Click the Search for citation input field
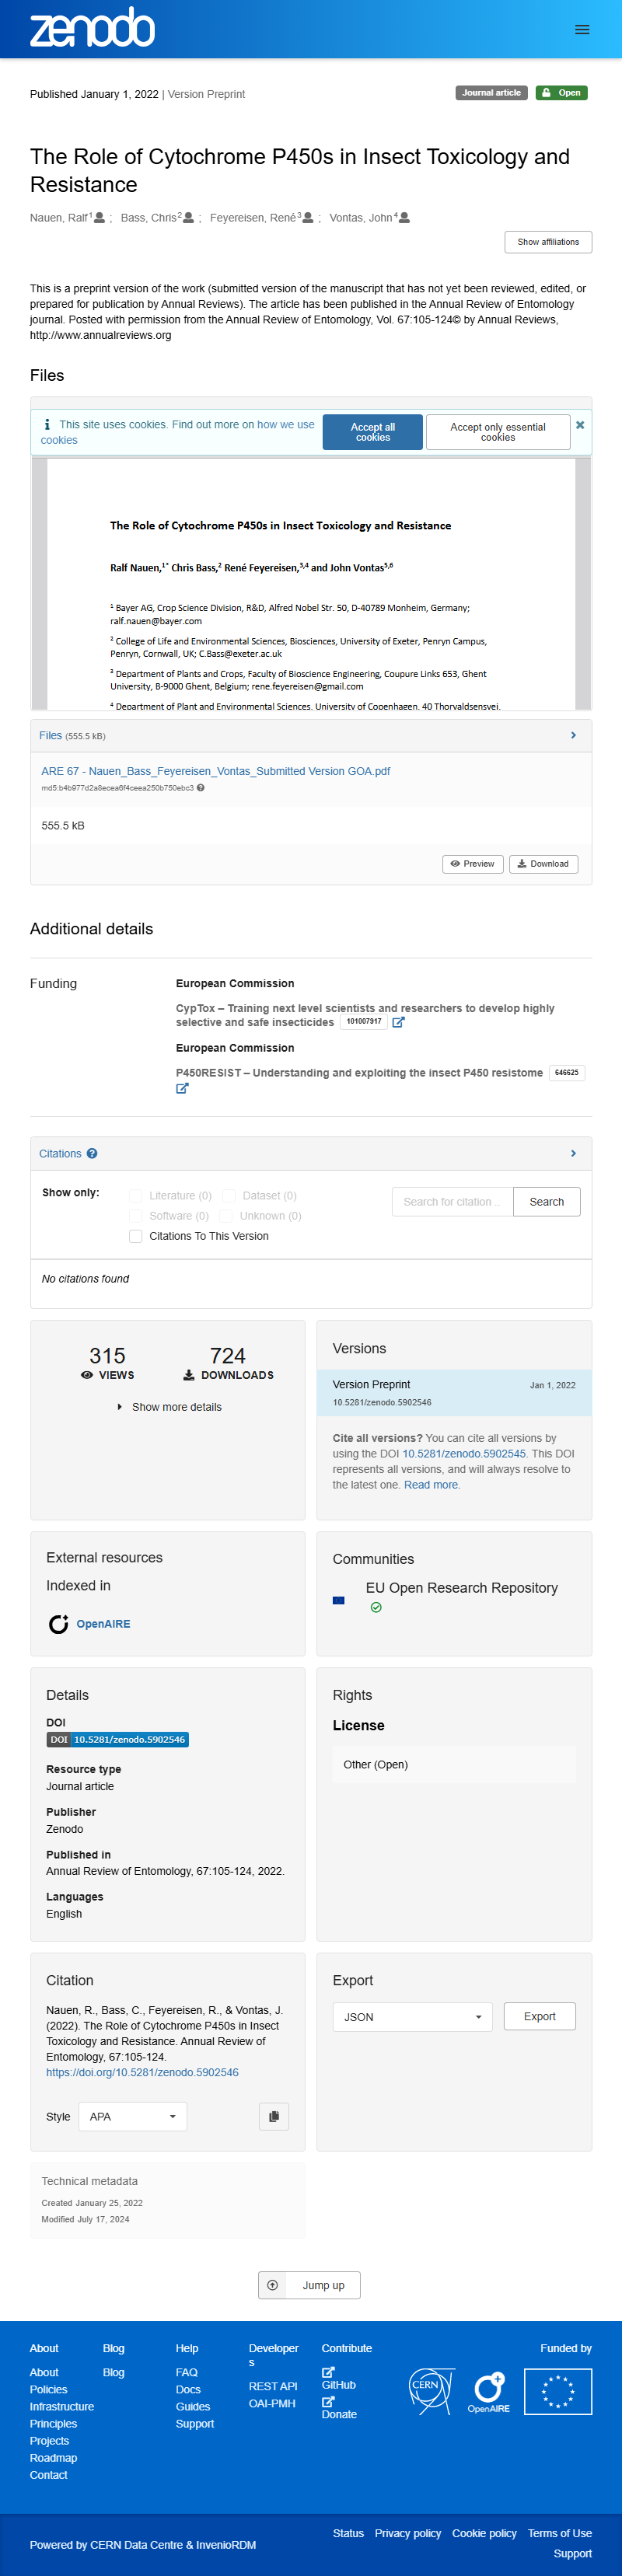This screenshot has width=622, height=2576. point(453,1201)
